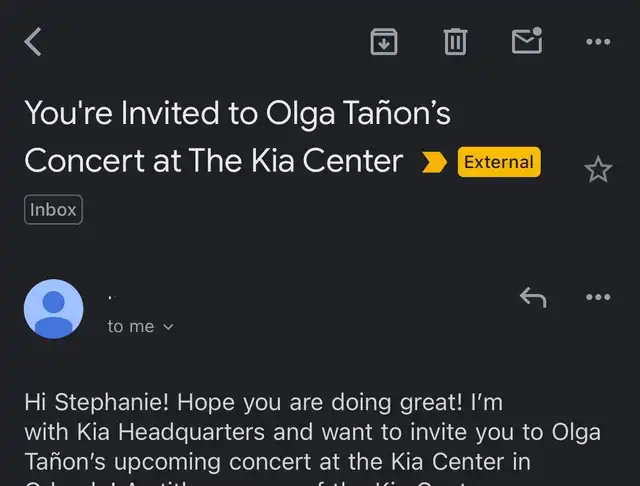This screenshot has height=486, width=640.
Task: Delete the email using the trash icon
Action: pyautogui.click(x=455, y=42)
